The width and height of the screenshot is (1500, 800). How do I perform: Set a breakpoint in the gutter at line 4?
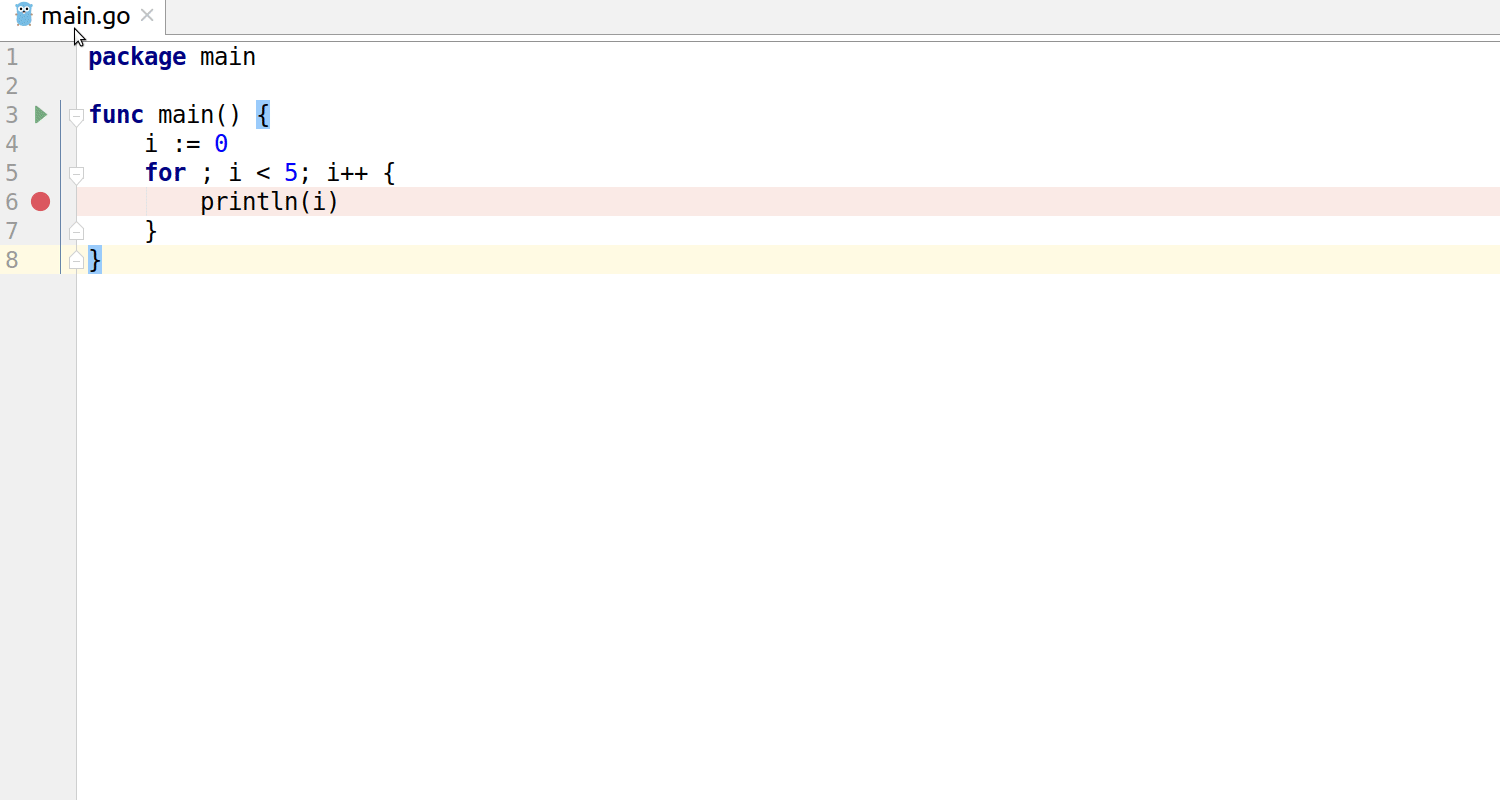point(40,143)
